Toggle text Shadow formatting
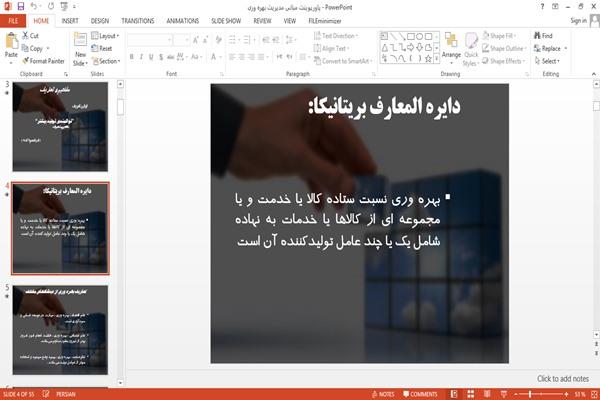 pyautogui.click(x=161, y=57)
